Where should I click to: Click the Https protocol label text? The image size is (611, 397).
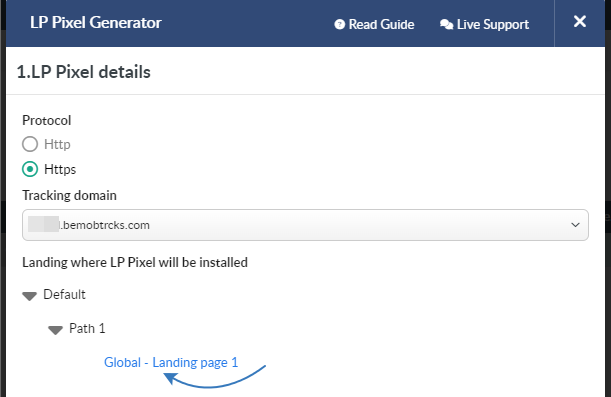(60, 169)
